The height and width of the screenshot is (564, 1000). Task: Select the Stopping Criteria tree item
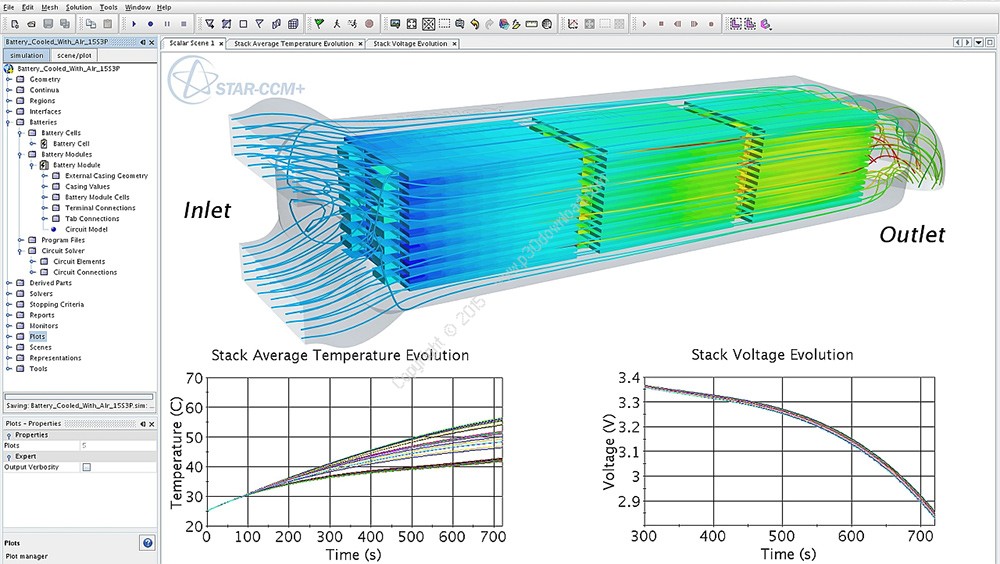(x=56, y=305)
